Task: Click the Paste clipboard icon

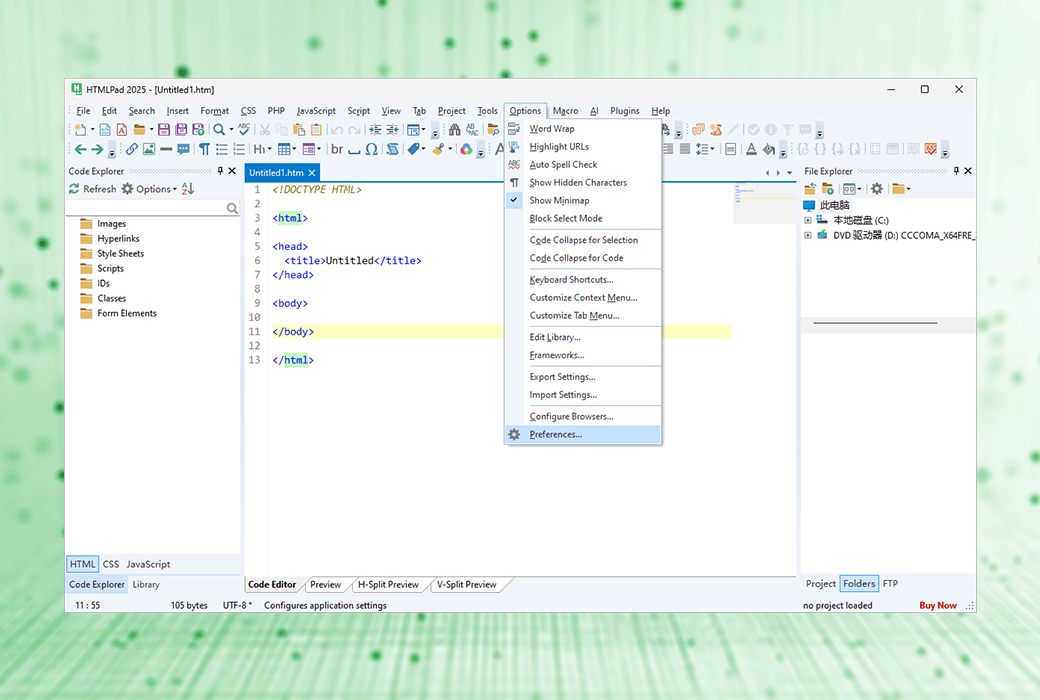Action: pos(299,129)
